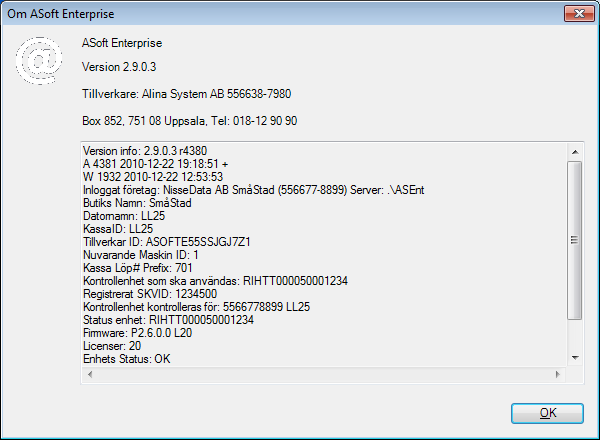This screenshot has height=440, width=600.
Task: Click the 'Kassa Löp# Prefix: 701' row
Action: pos(138,268)
